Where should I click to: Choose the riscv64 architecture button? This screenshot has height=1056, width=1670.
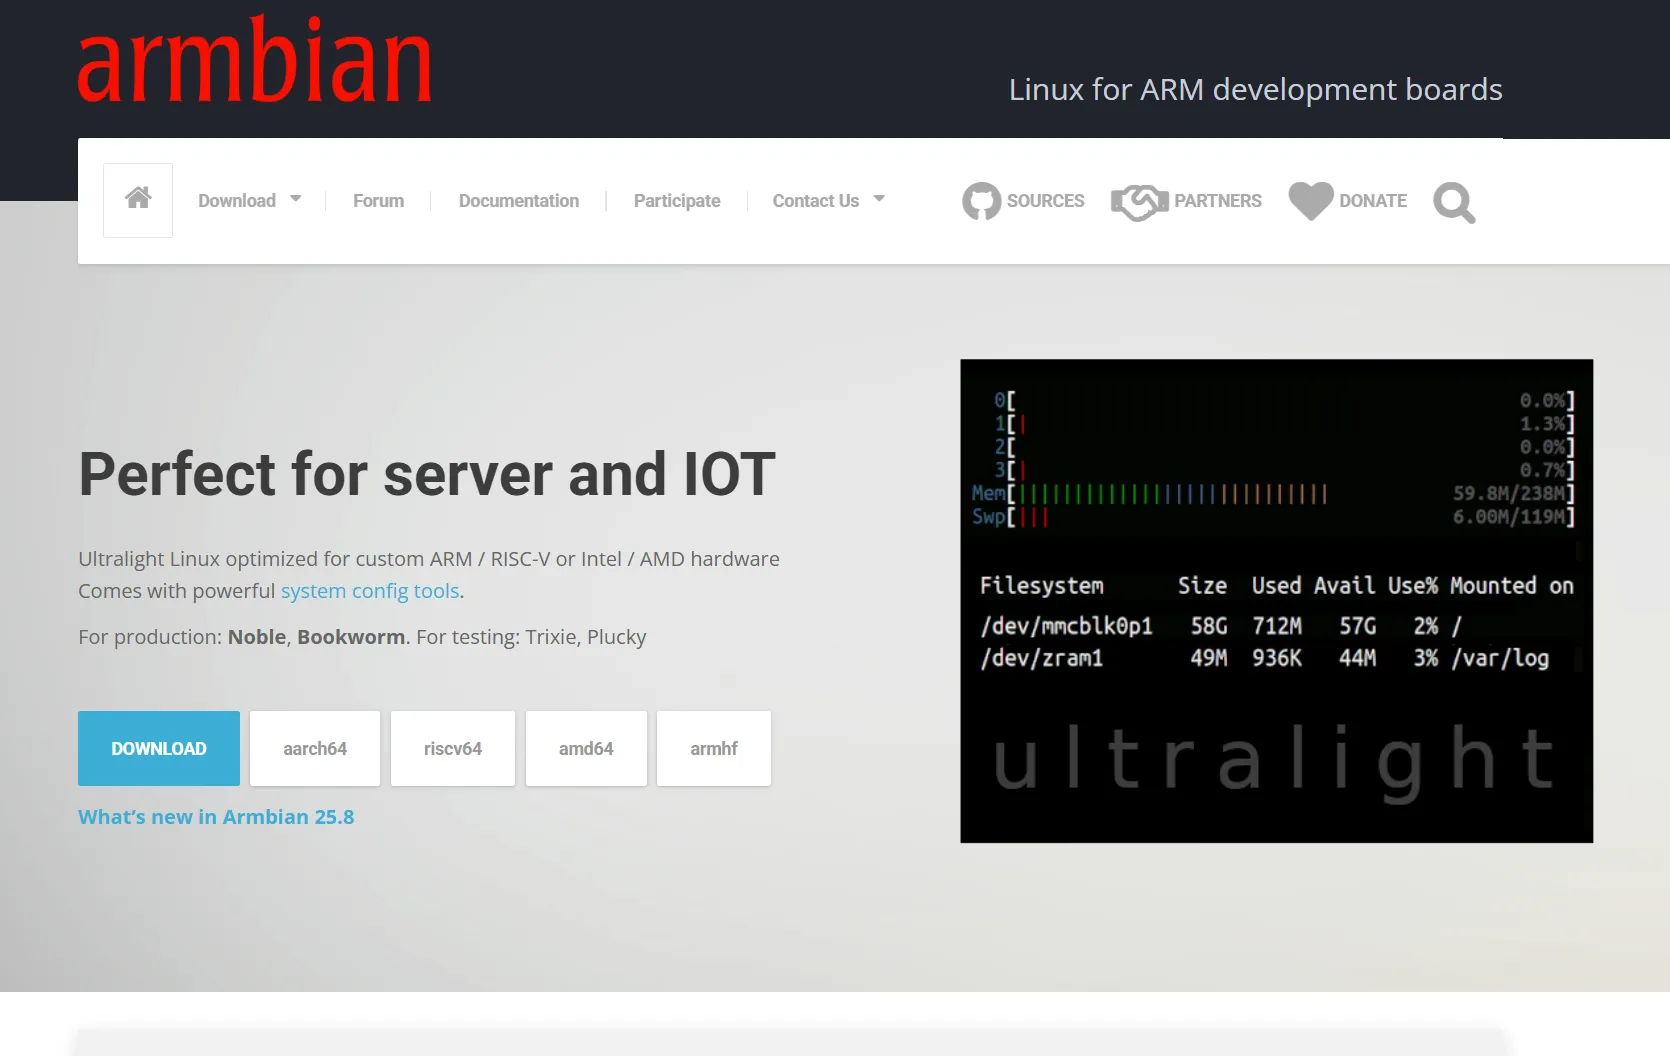452,748
